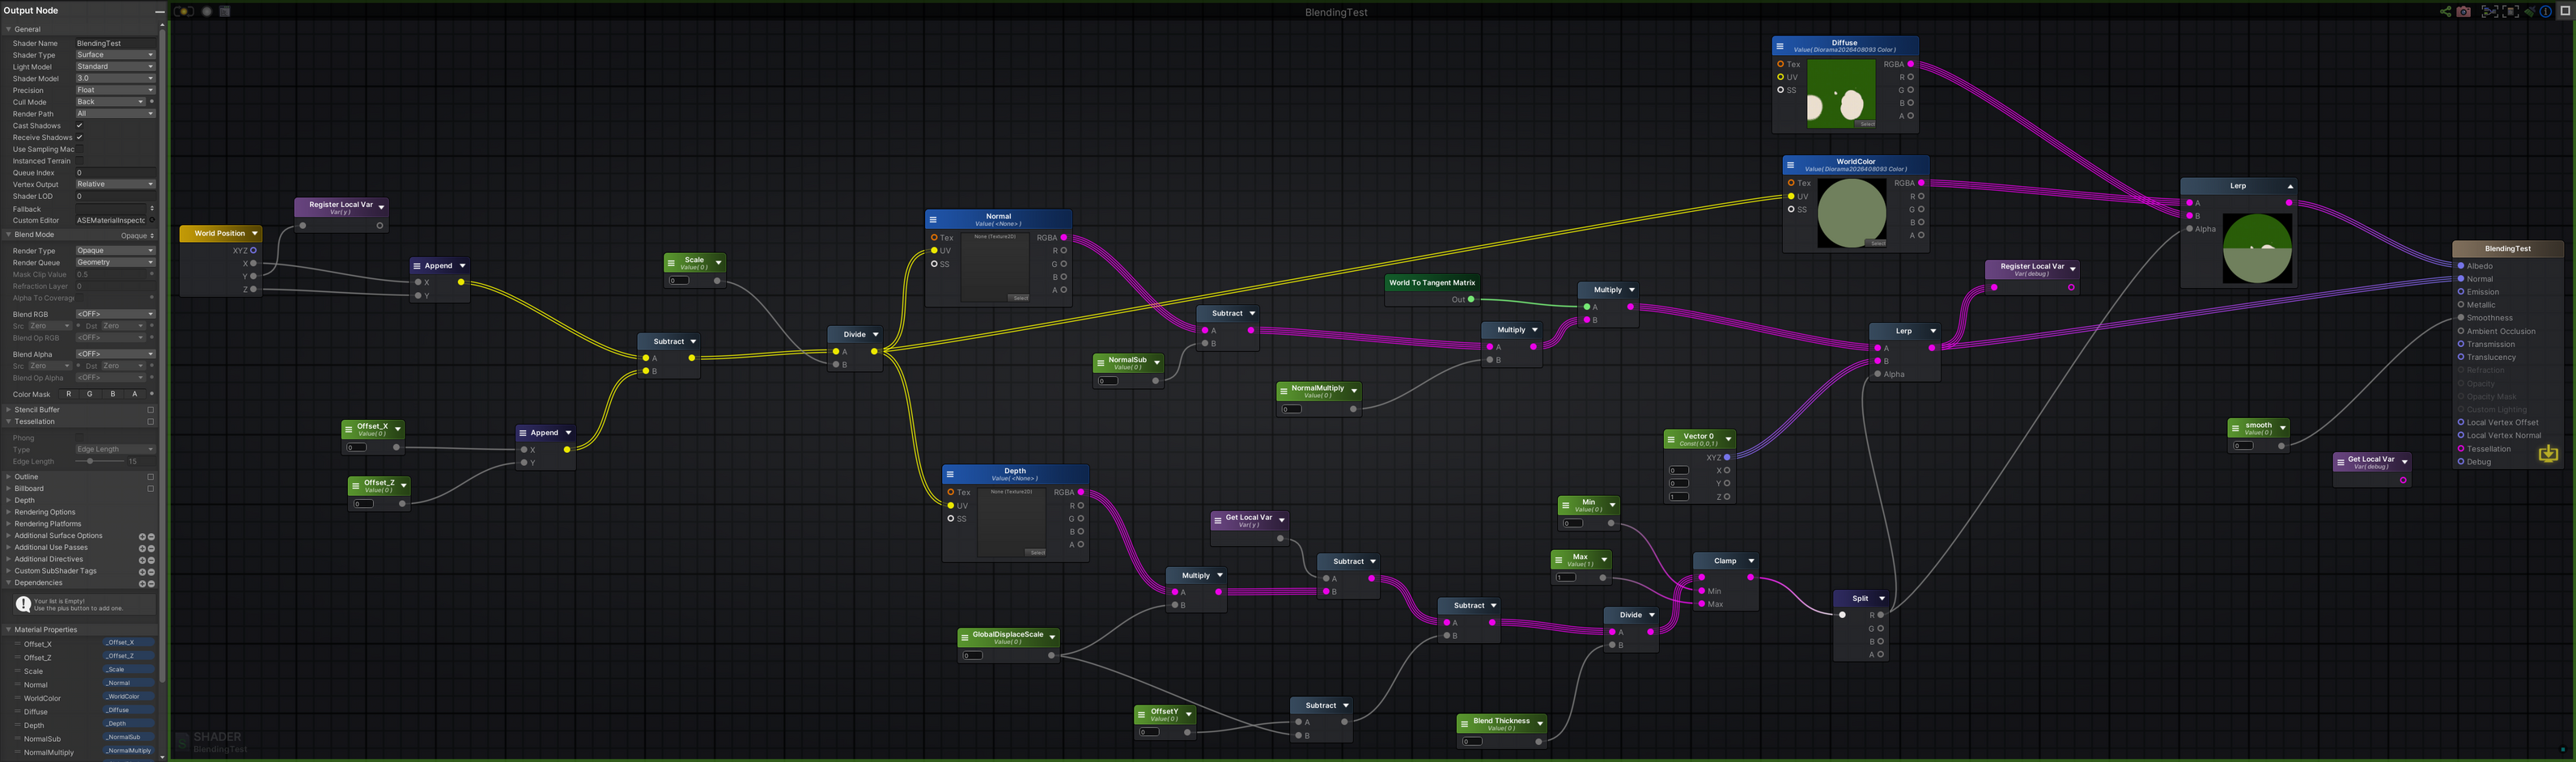Image resolution: width=2576 pixels, height=762 pixels.
Task: Enable the Billboard checkbox
Action: click(x=151, y=489)
